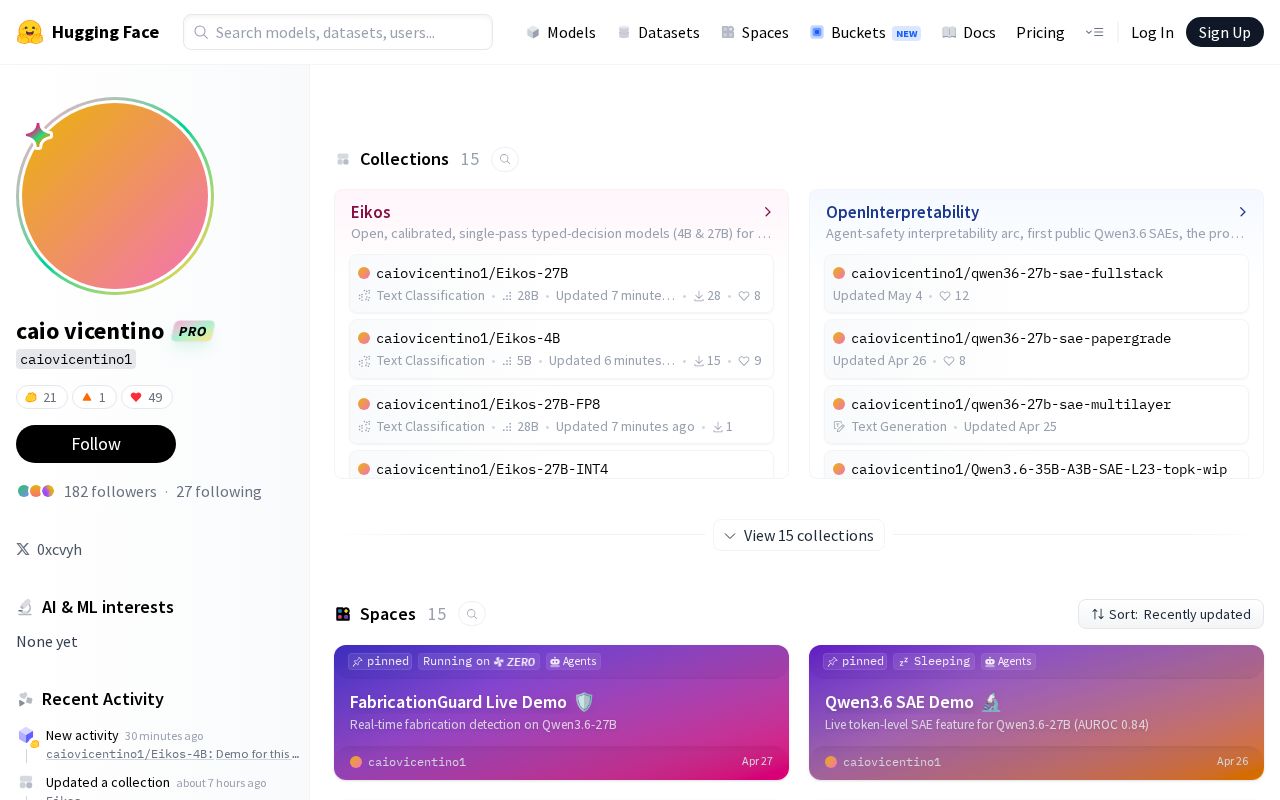Focus the search models, datasets, users field
Screen dimensions: 1280x800
pos(338,32)
